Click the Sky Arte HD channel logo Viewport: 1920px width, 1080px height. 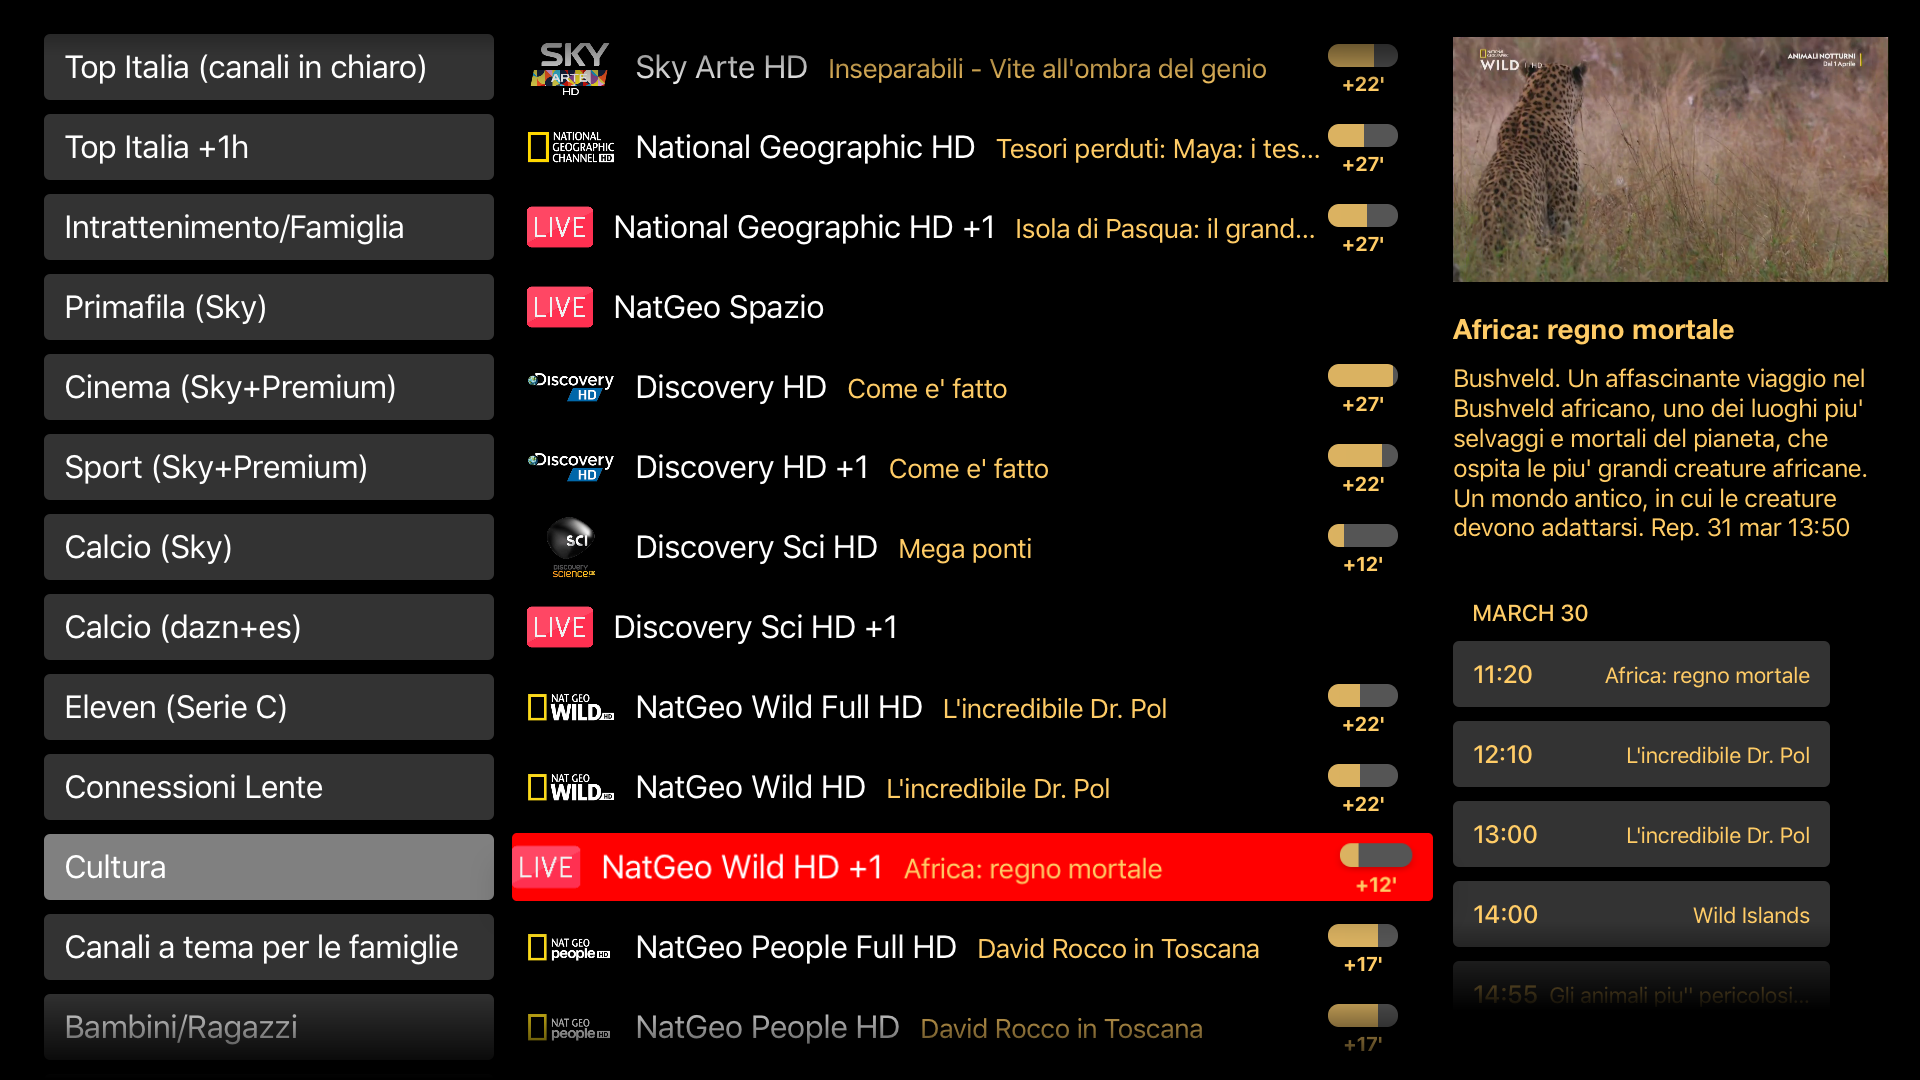[x=571, y=67]
